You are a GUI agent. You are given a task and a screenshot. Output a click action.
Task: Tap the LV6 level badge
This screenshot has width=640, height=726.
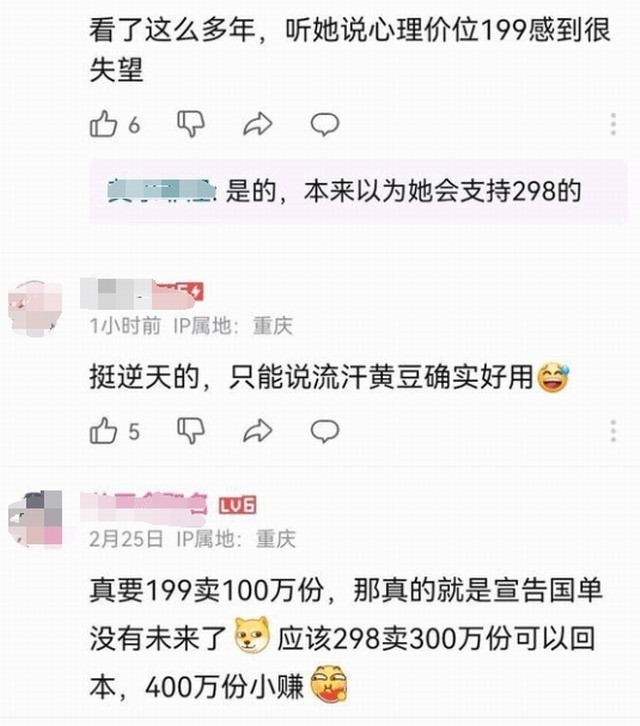(238, 506)
